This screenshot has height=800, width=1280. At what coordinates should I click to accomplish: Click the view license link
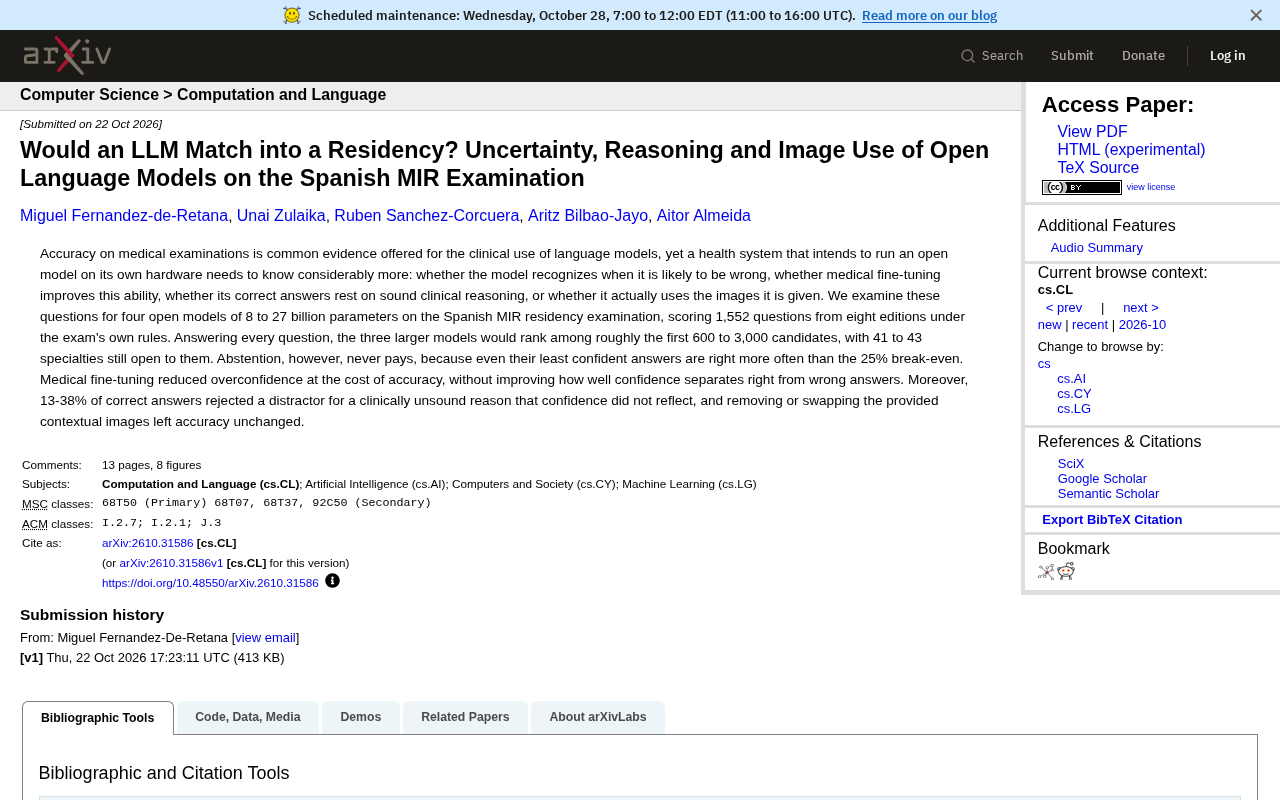click(x=1151, y=187)
